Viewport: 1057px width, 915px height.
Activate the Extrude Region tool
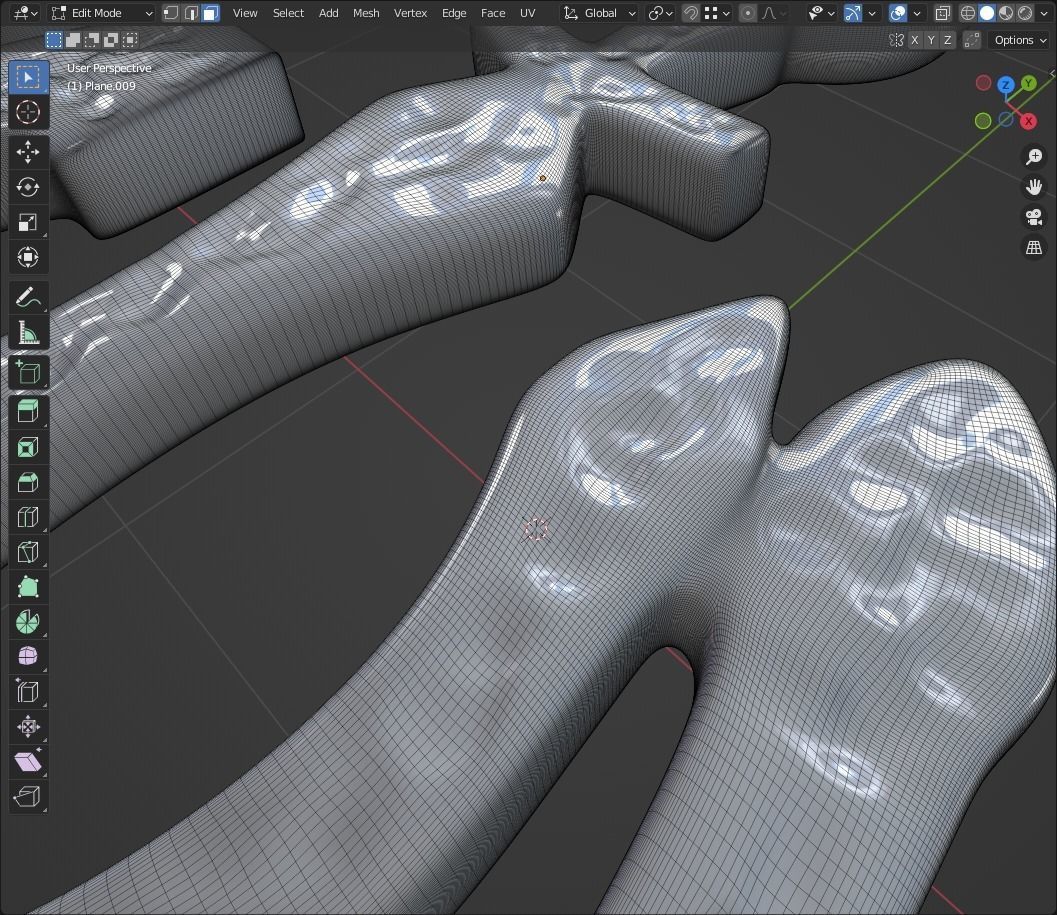tap(28, 411)
